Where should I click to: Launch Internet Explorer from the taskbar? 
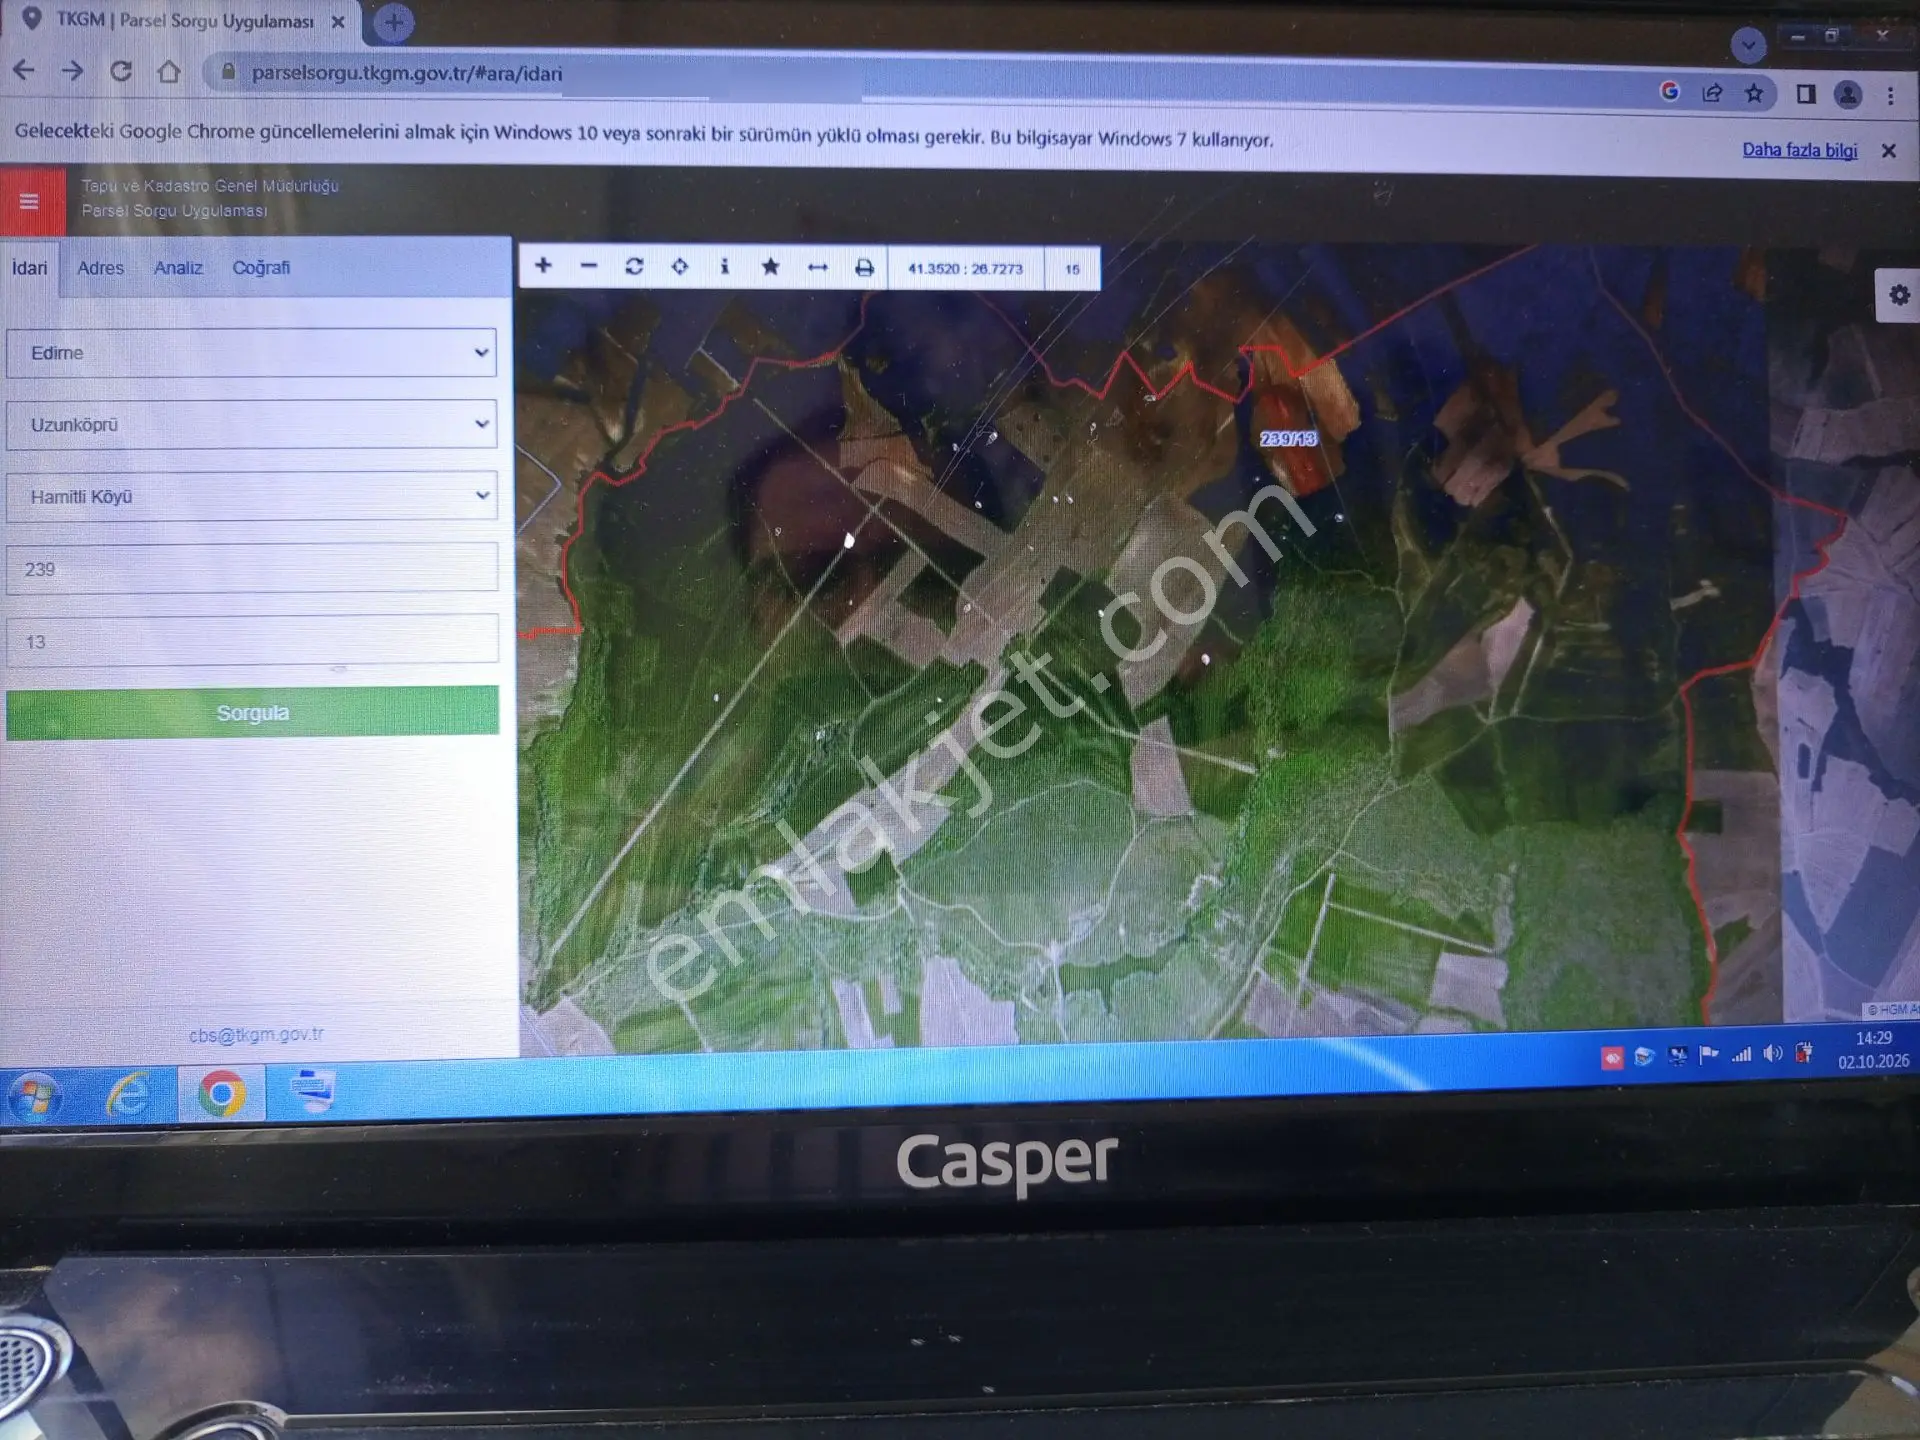point(128,1094)
